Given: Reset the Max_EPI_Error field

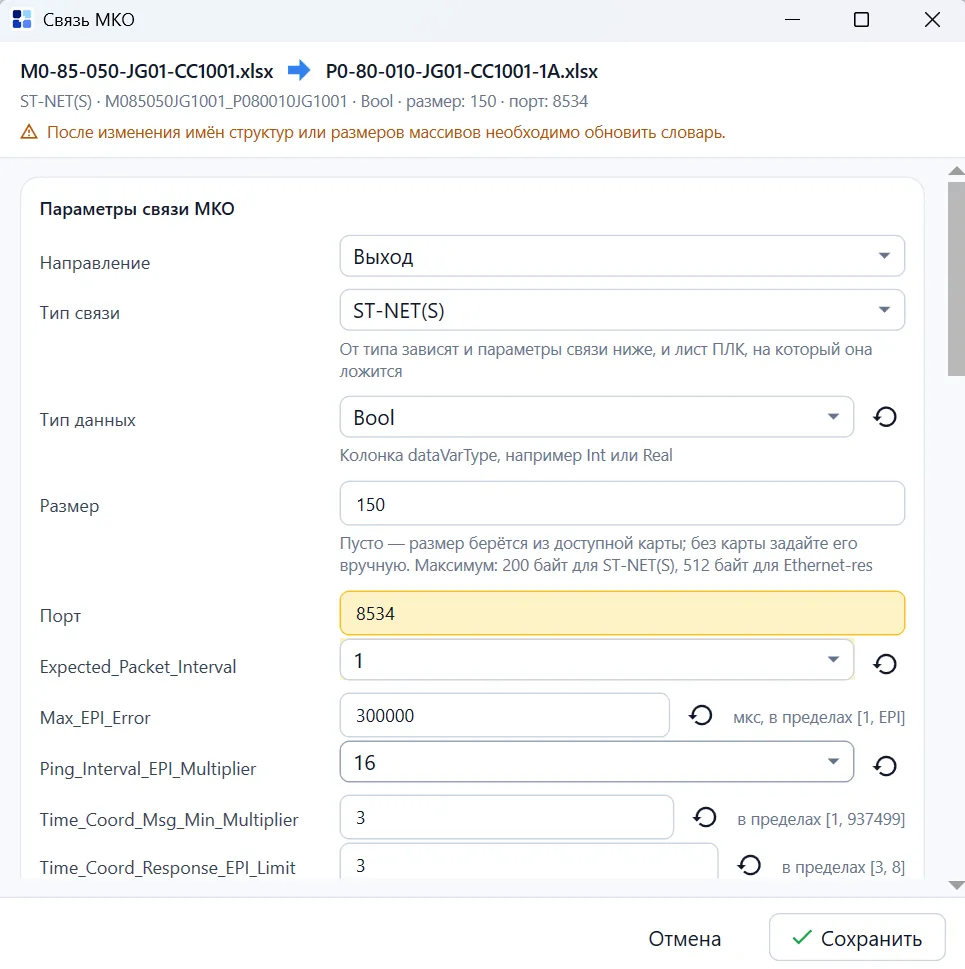Looking at the screenshot, I should point(701,716).
